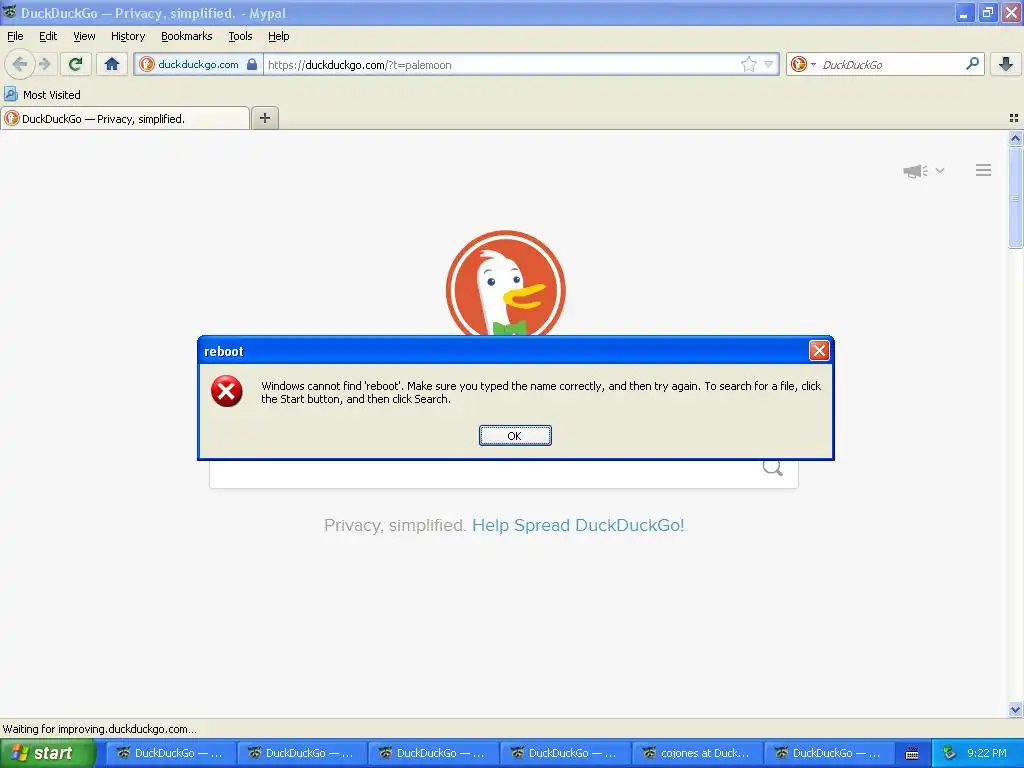Click the address bar URL text
The width and height of the screenshot is (1024, 768).
[359, 65]
